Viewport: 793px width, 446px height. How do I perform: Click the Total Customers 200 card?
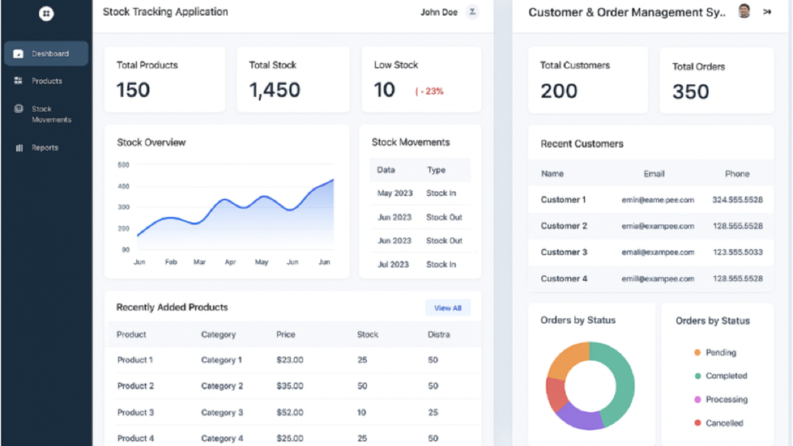(x=588, y=80)
